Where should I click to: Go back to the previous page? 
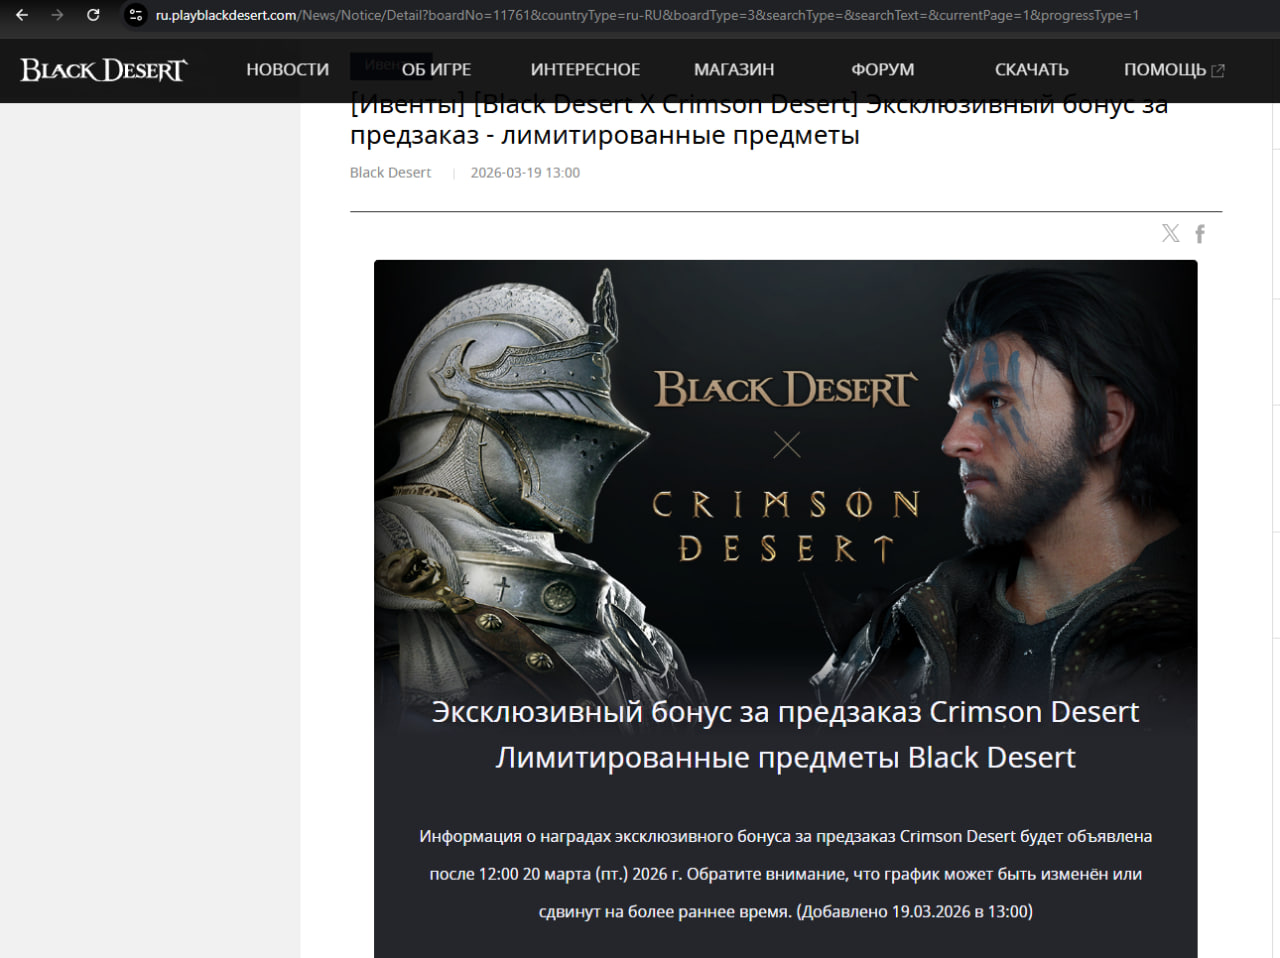click(22, 15)
